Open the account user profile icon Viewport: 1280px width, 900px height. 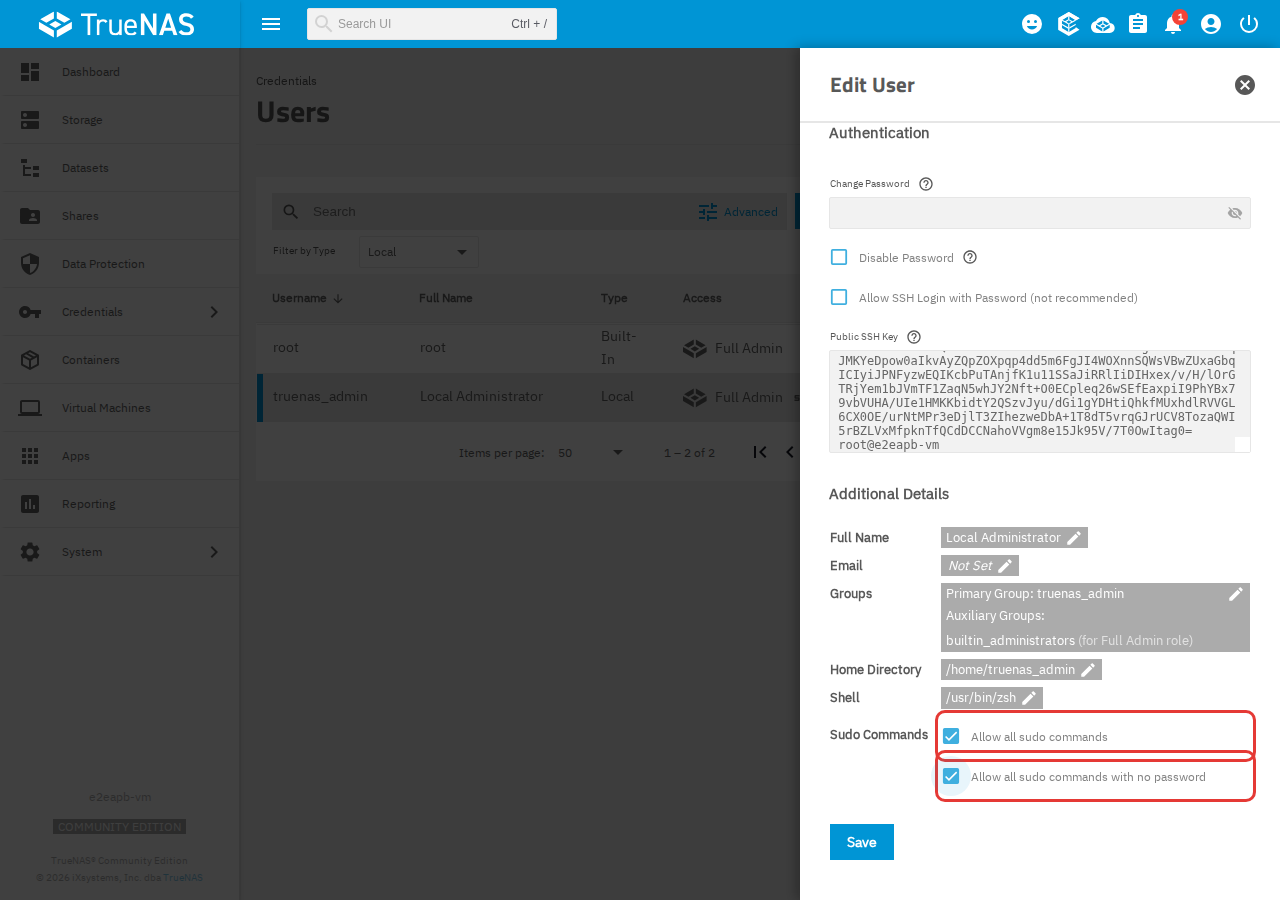[x=1211, y=24]
